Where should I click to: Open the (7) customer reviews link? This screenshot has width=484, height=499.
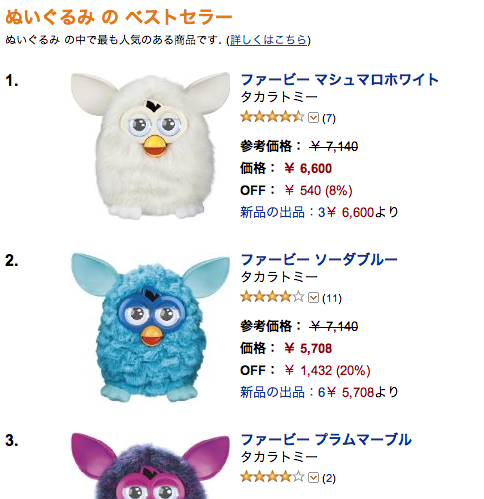[x=329, y=118]
